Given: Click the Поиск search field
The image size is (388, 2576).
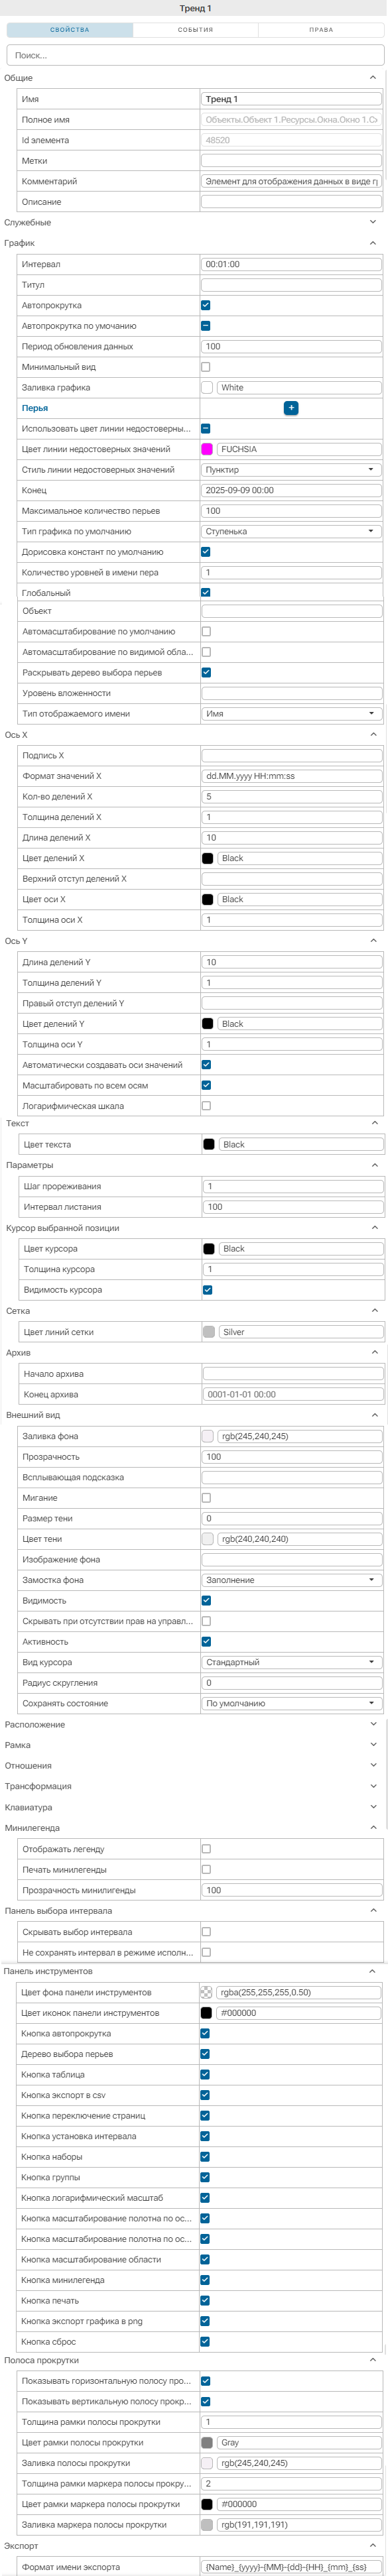Looking at the screenshot, I should 195,55.
